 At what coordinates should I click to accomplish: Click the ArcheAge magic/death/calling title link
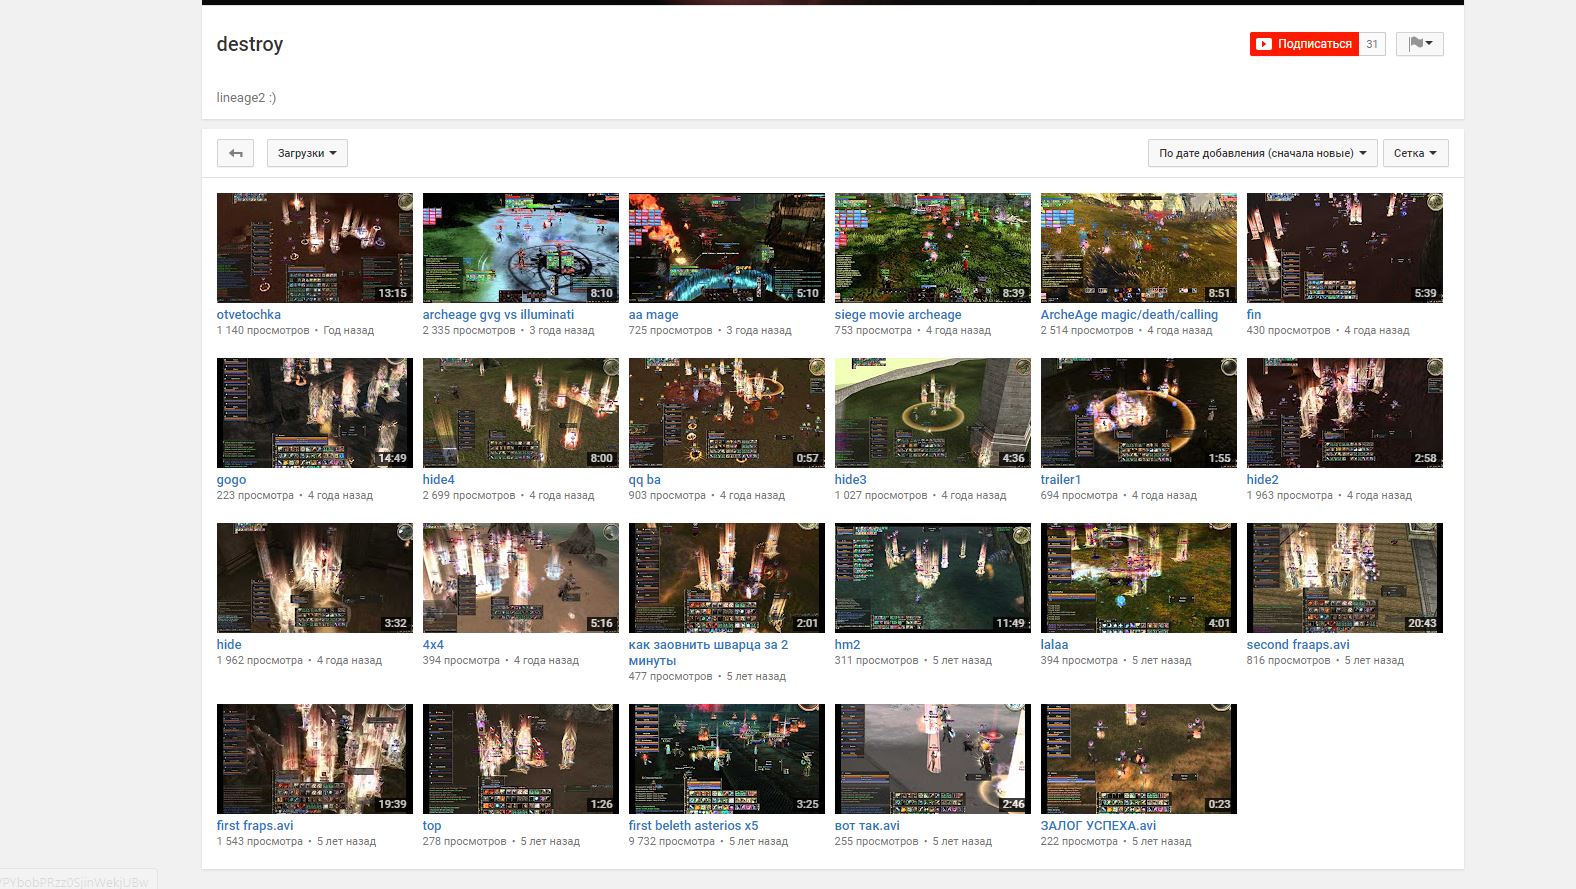point(1130,314)
